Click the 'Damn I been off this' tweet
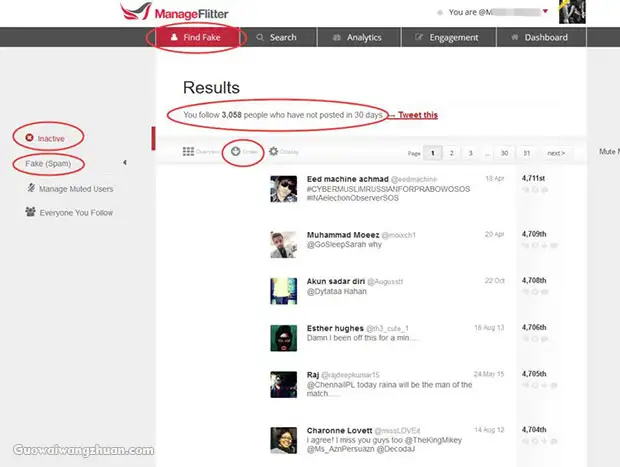620x467 pixels. [362, 338]
